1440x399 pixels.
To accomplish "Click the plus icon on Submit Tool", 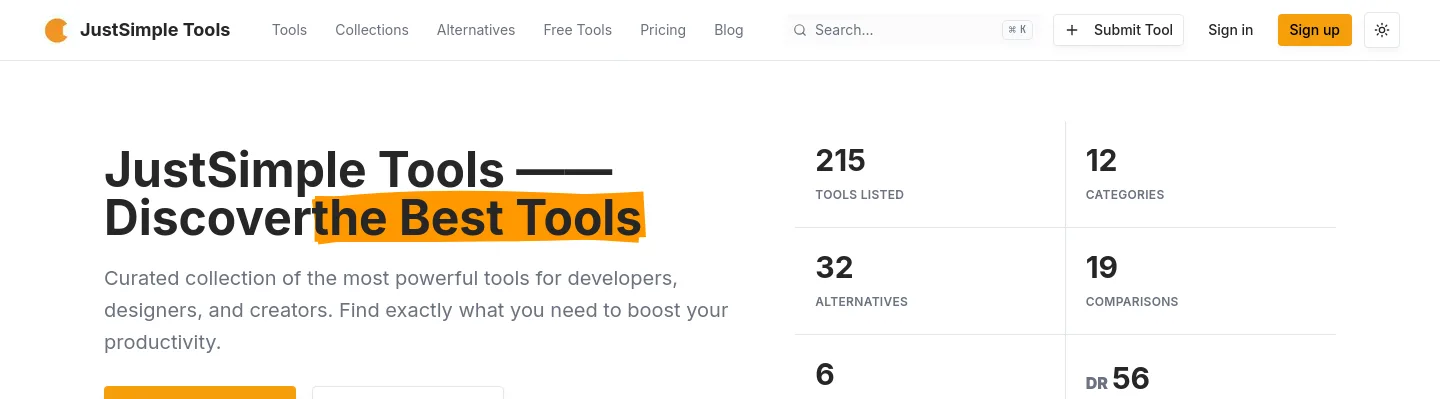I will 1072,30.
